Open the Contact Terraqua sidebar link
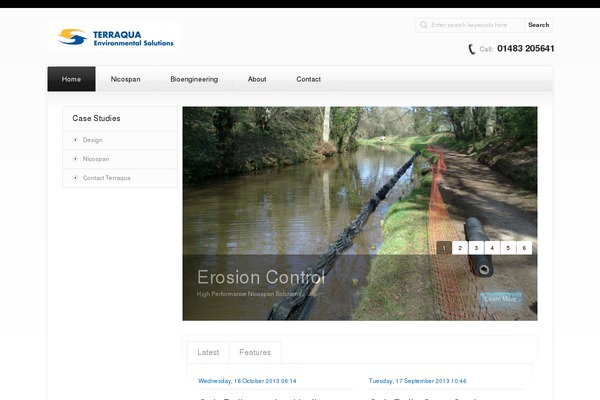This screenshot has width=600, height=400. click(x=106, y=178)
